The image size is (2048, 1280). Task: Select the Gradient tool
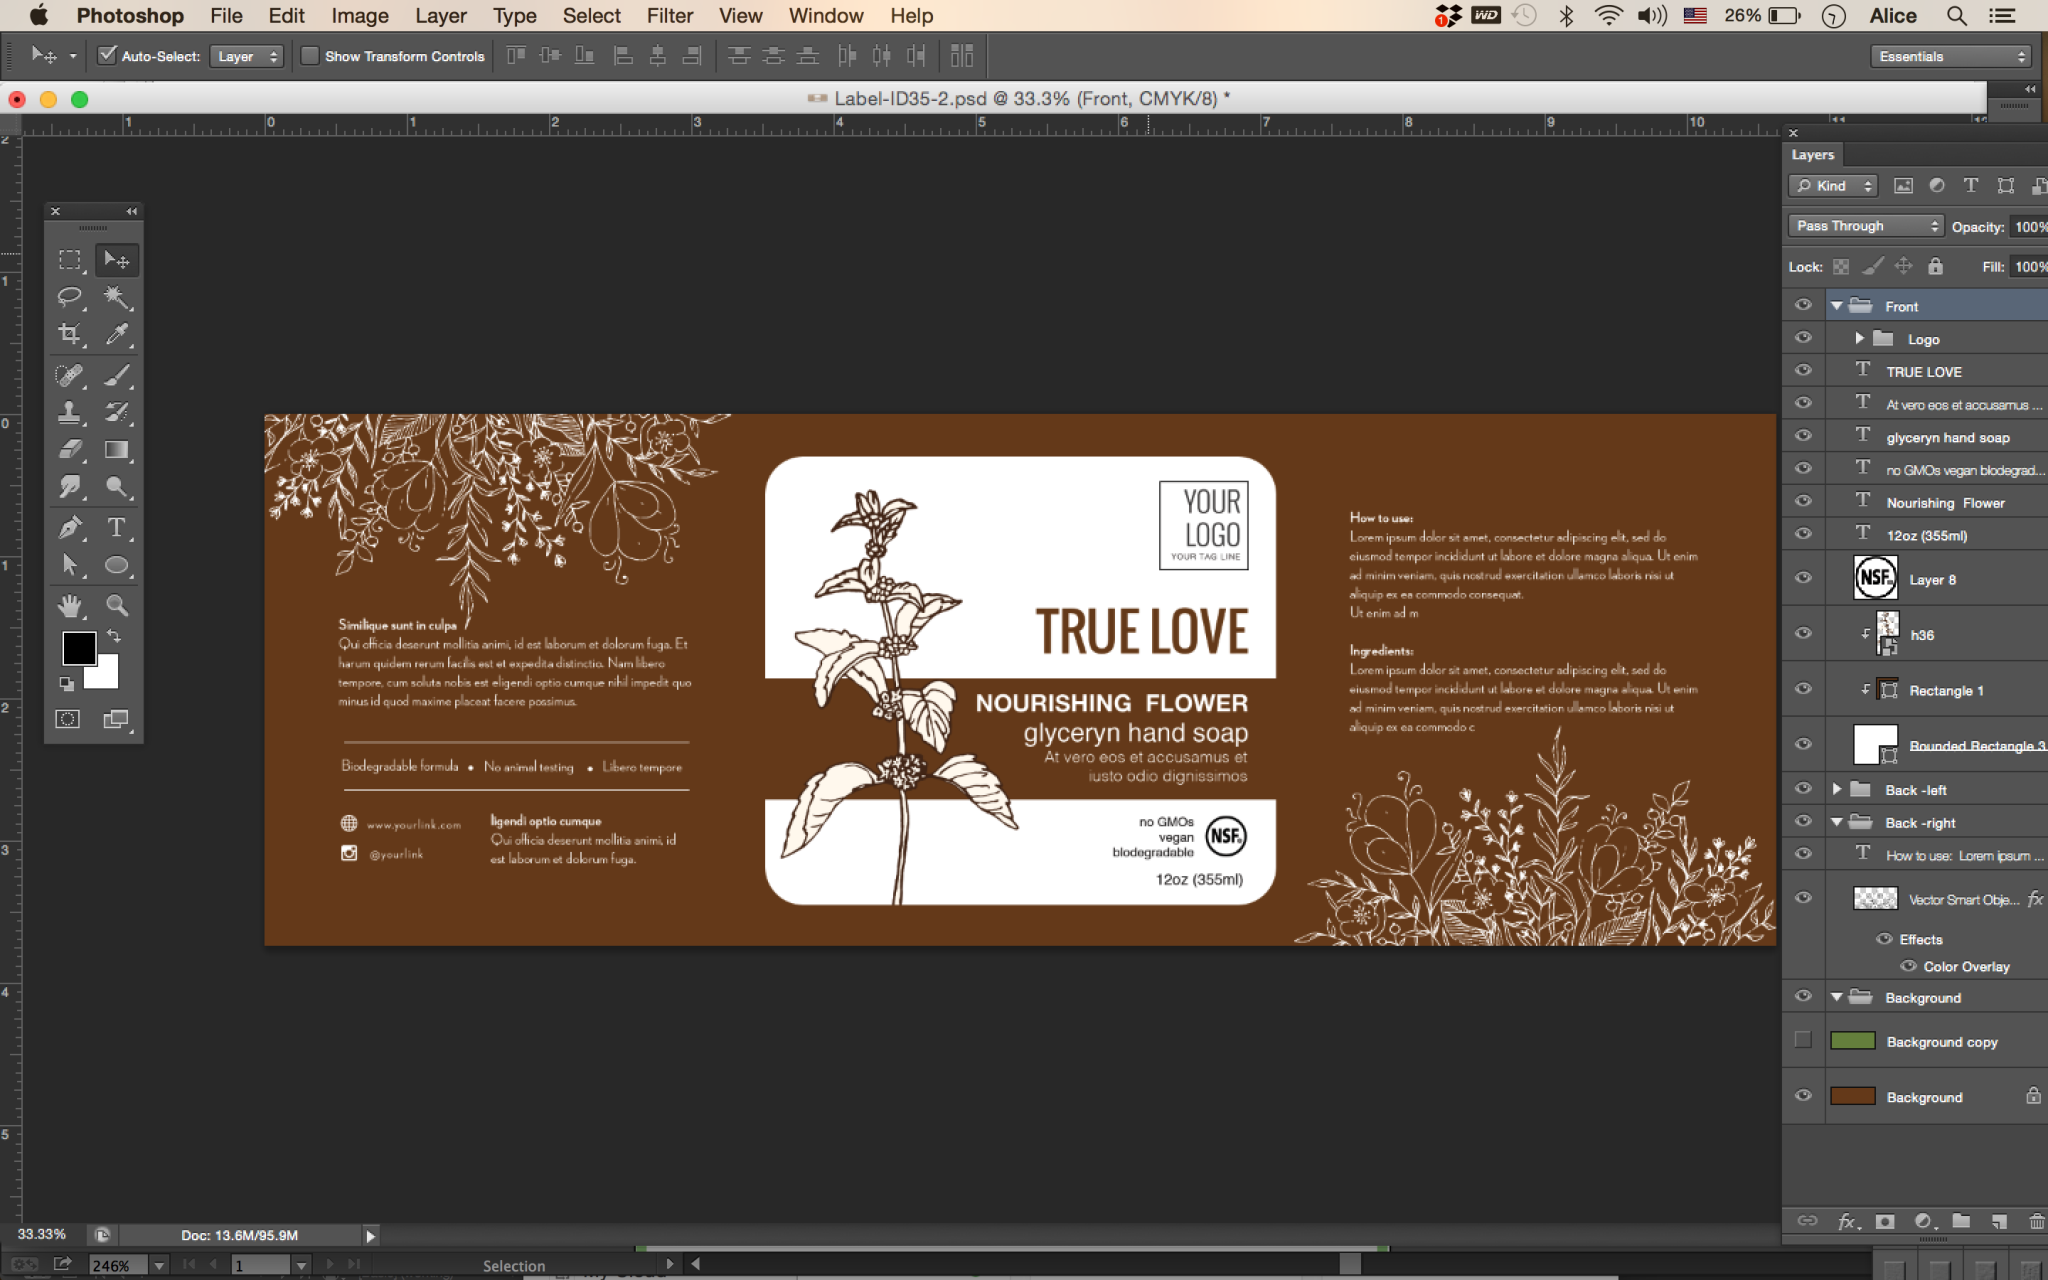(116, 450)
